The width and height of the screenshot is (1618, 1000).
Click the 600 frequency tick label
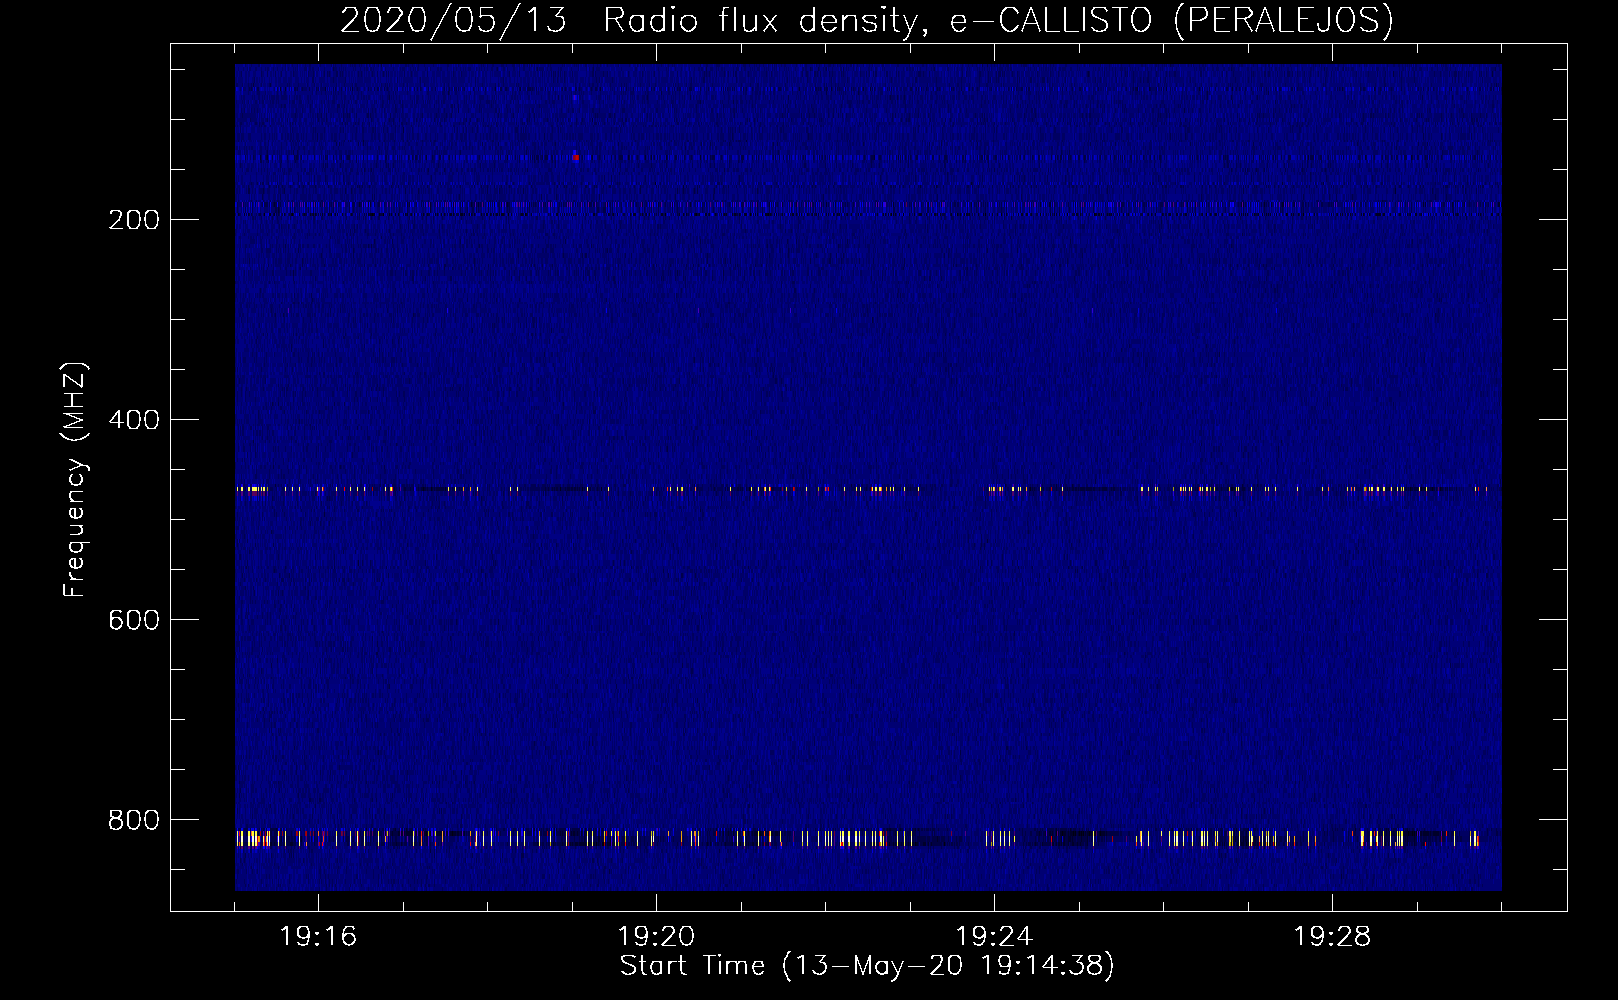(x=134, y=620)
